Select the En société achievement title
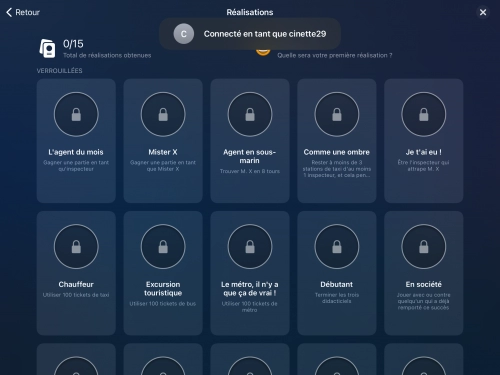 point(424,284)
